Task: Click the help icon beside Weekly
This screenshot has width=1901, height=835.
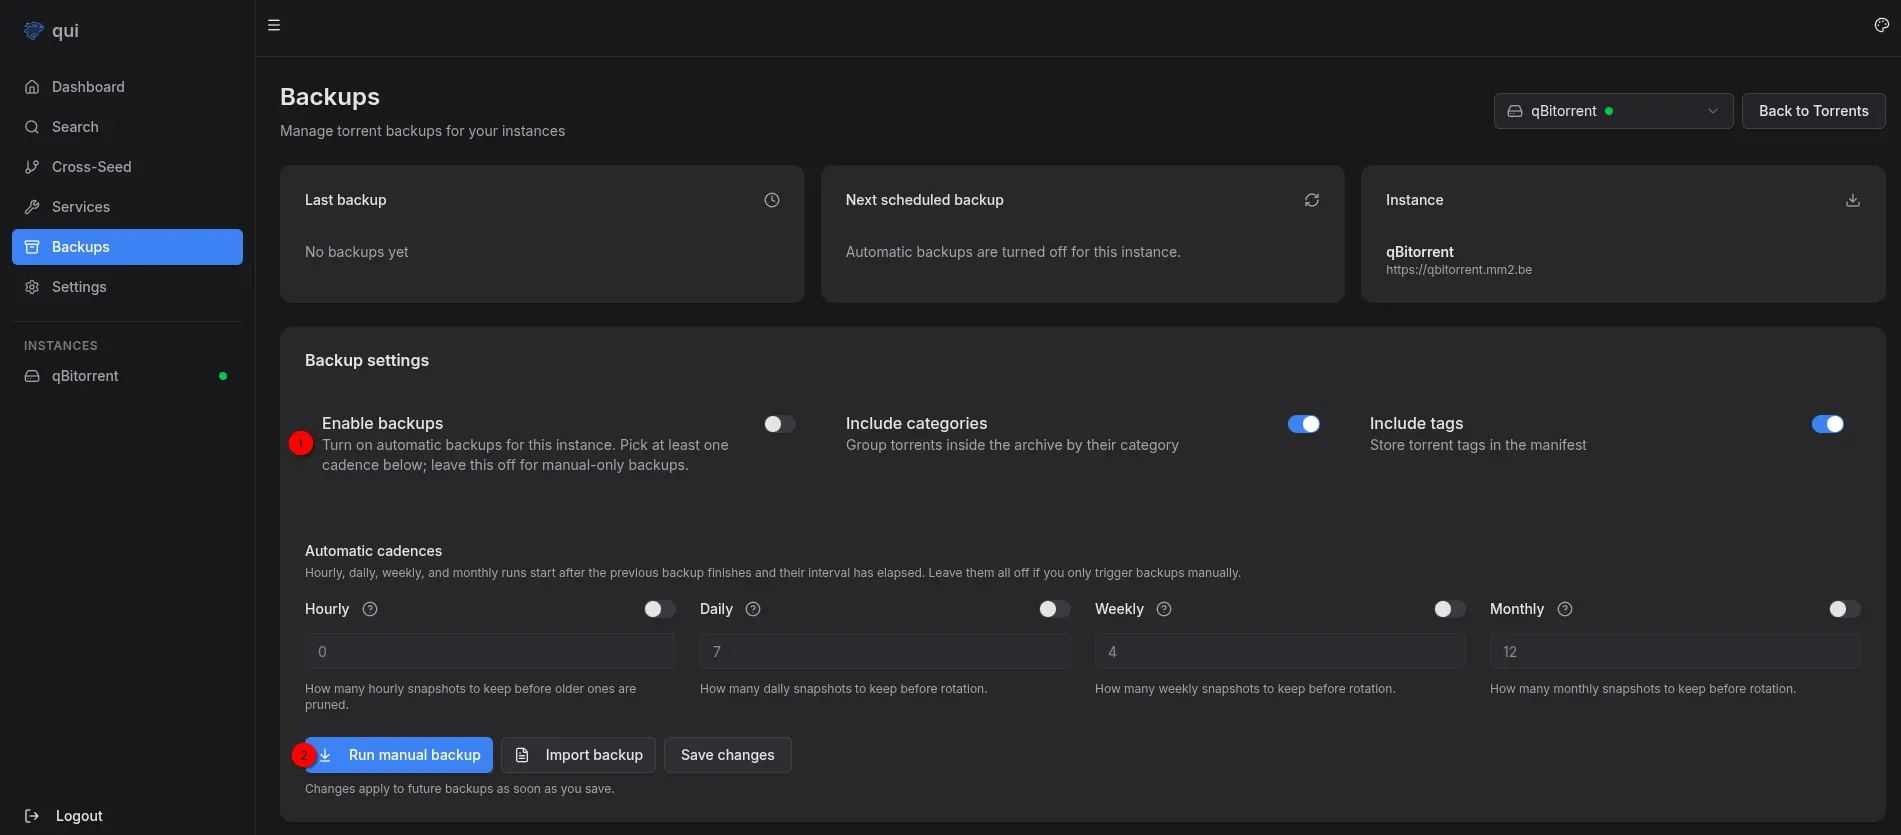Action: tap(1164, 609)
